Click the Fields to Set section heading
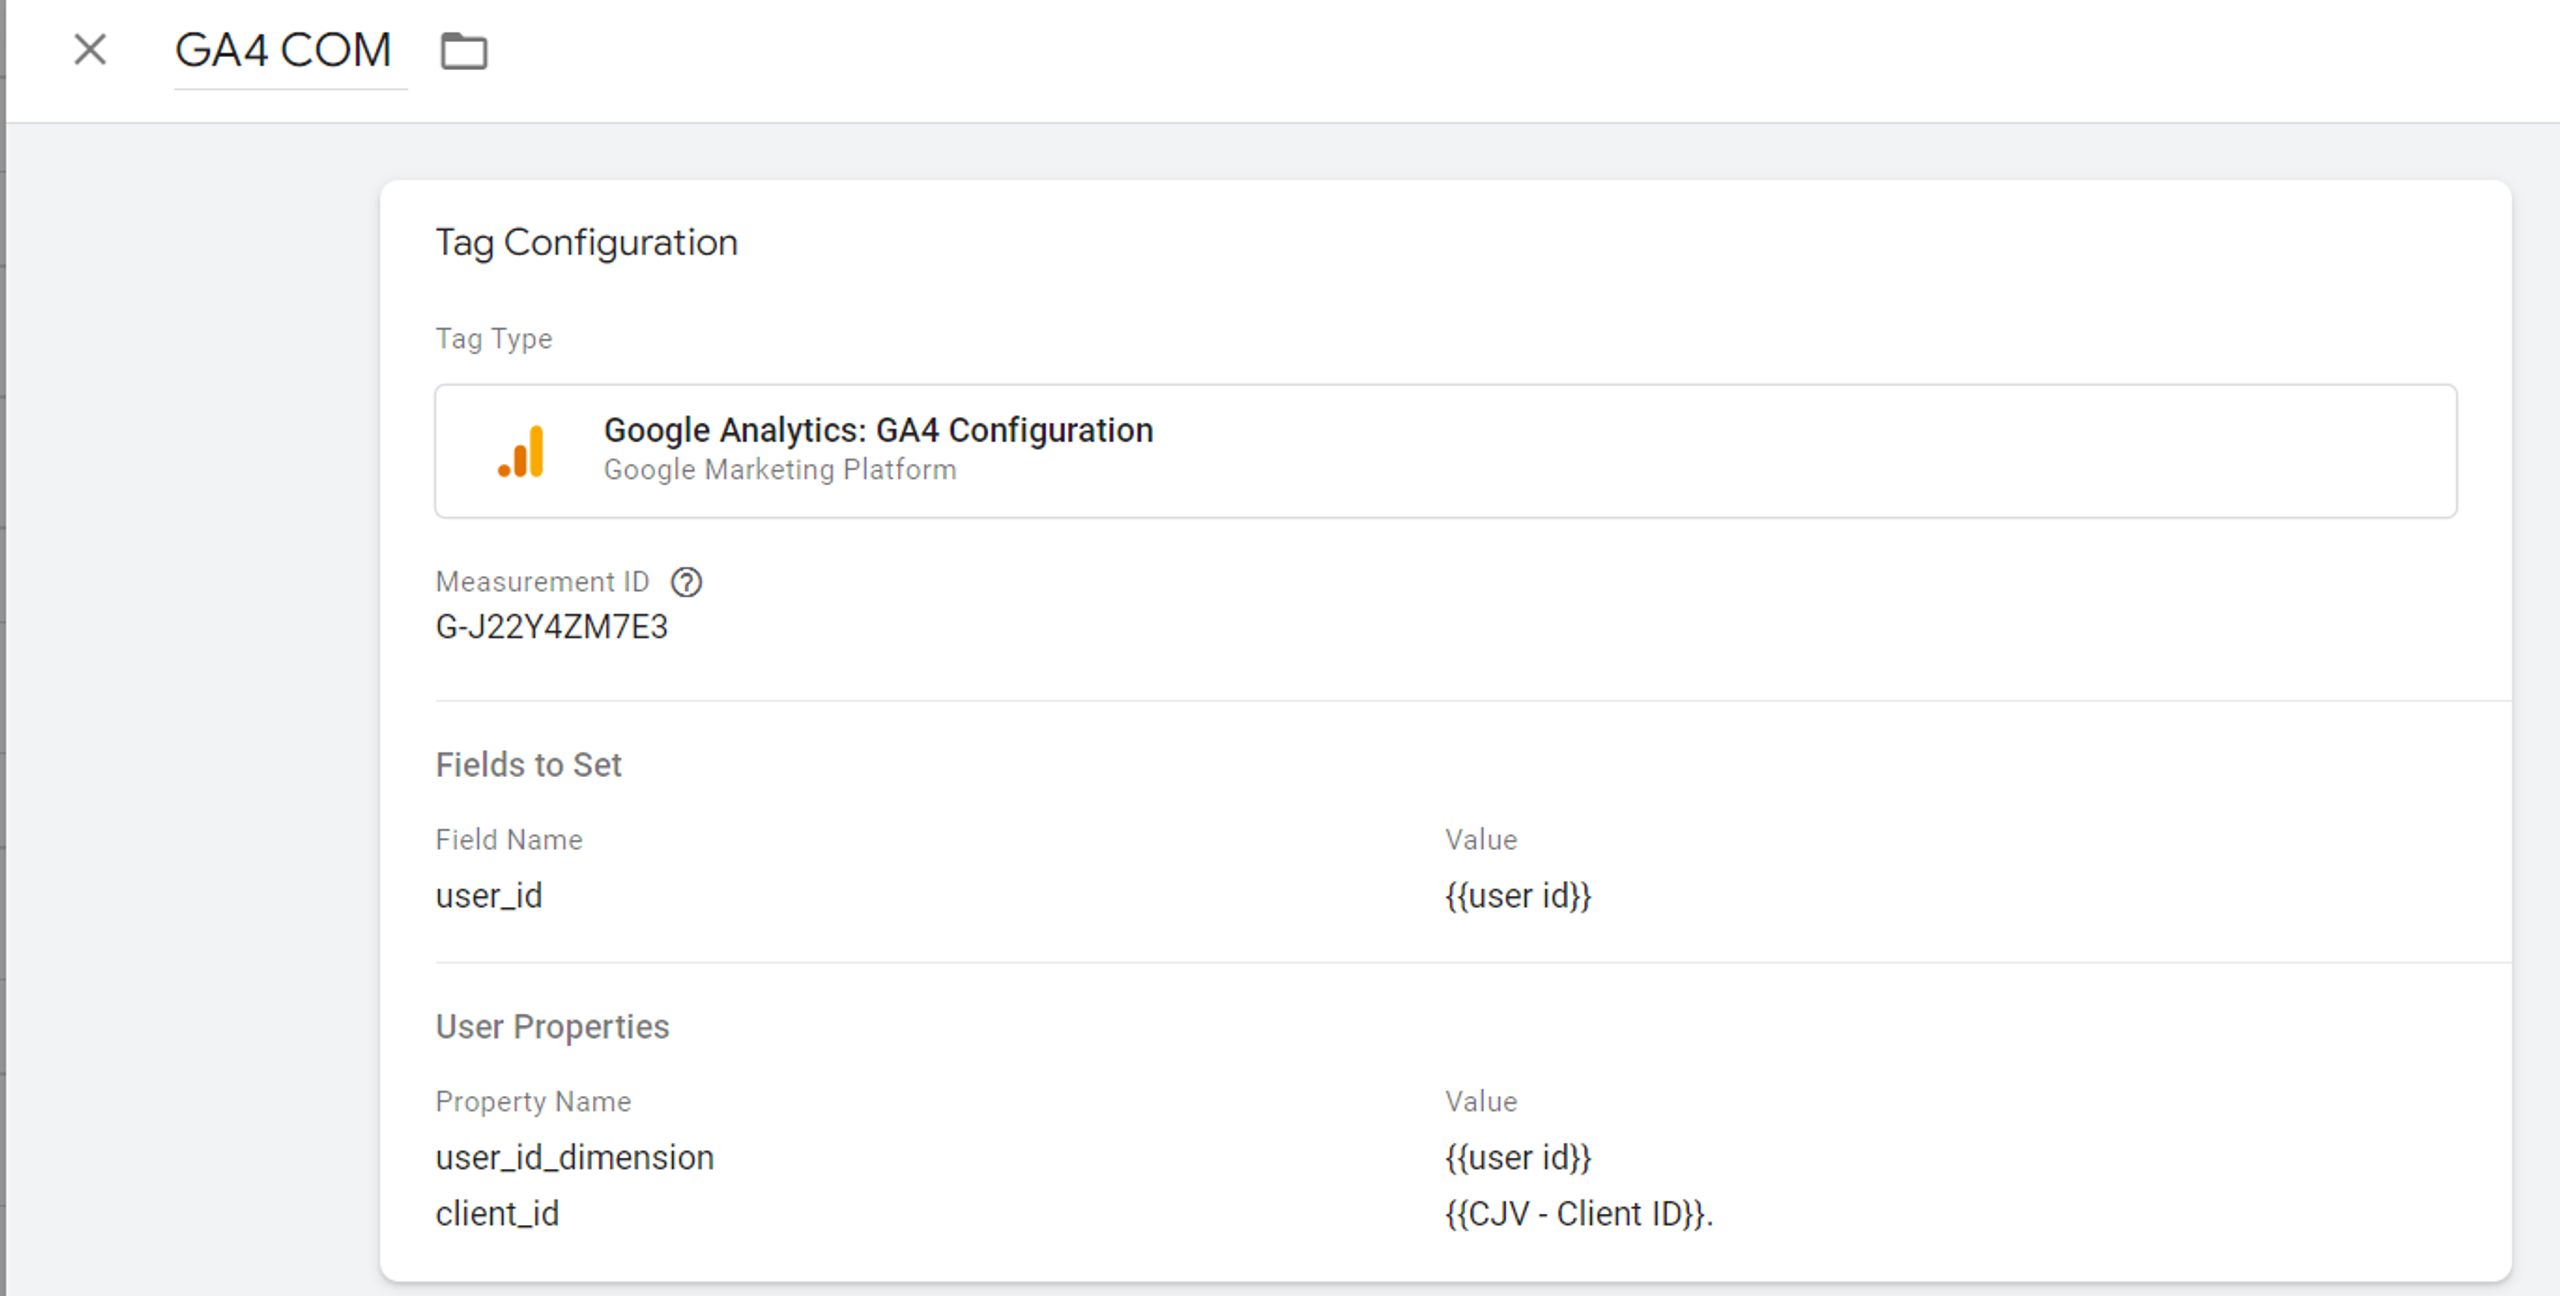 [528, 765]
